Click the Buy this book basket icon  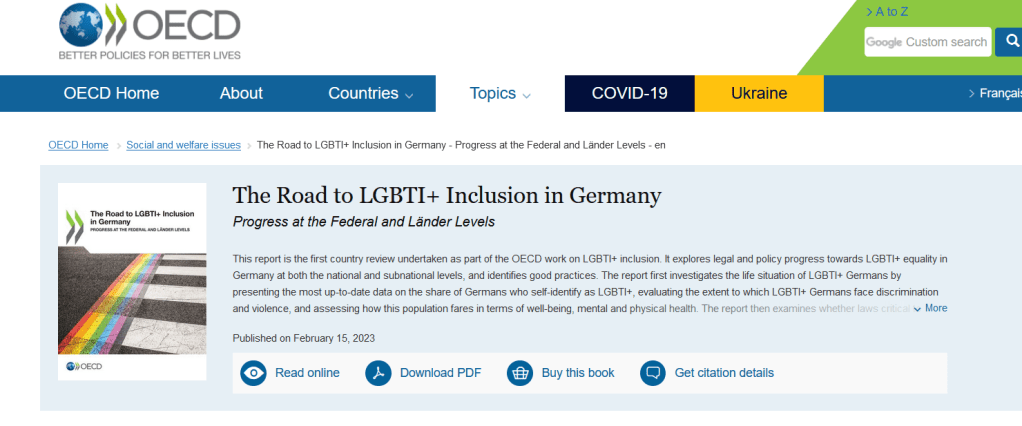point(520,373)
